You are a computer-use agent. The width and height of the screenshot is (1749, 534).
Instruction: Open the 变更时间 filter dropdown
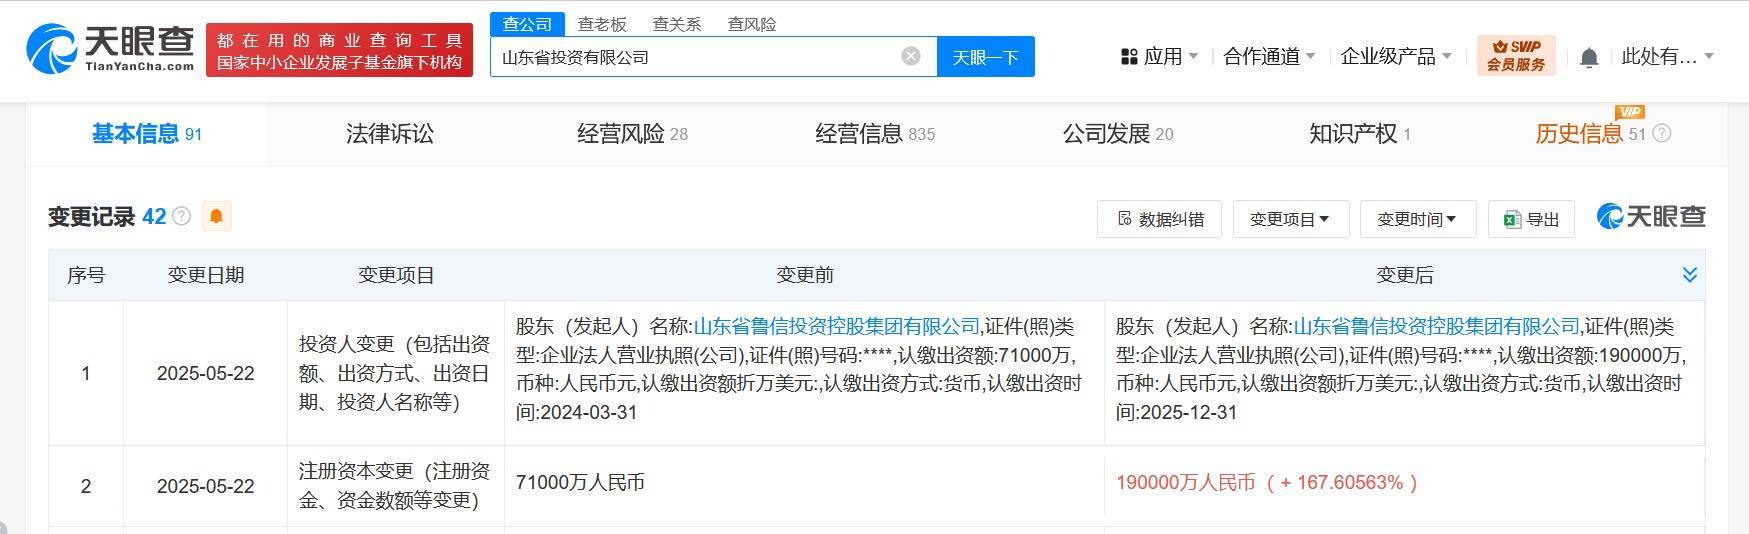coord(1417,219)
